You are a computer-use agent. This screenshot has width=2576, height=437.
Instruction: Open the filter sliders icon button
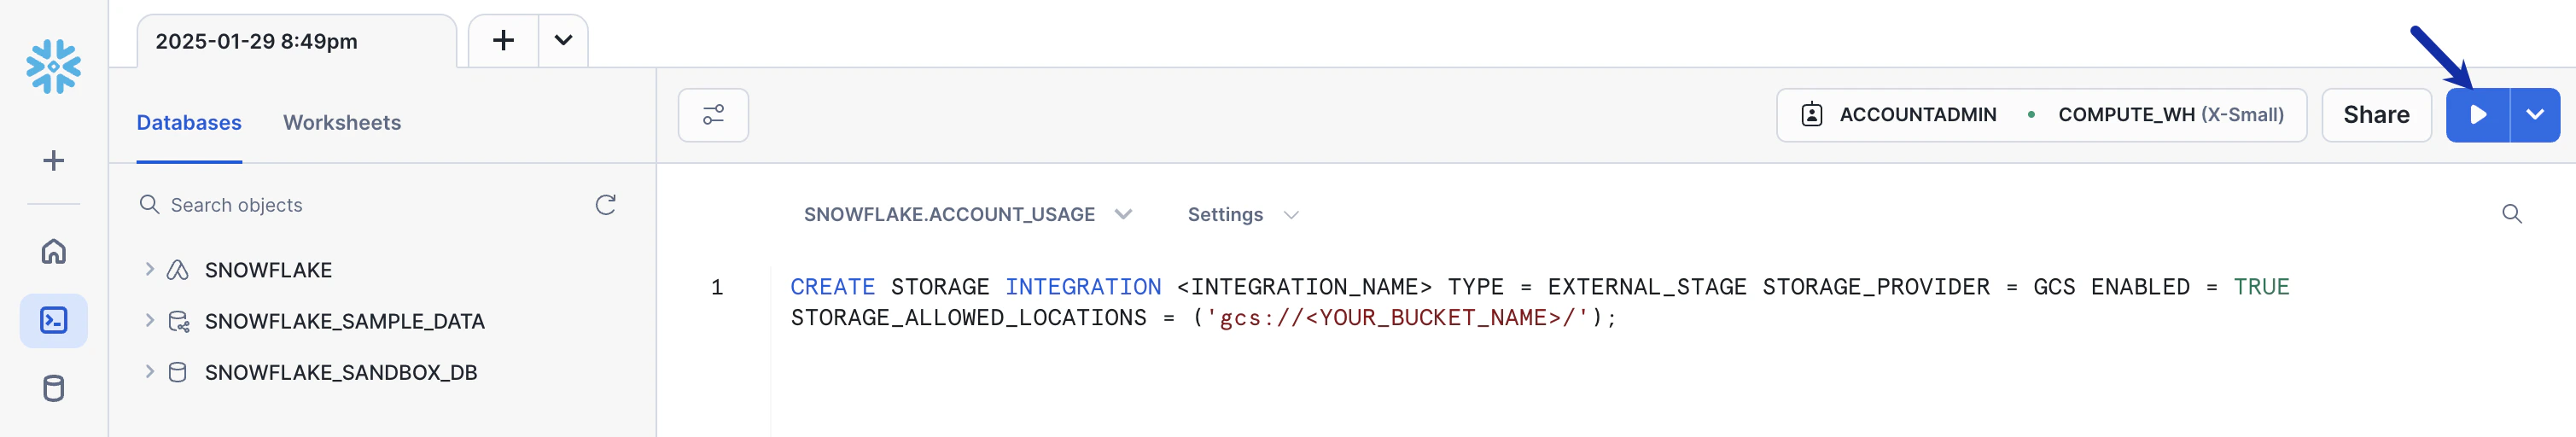click(713, 115)
